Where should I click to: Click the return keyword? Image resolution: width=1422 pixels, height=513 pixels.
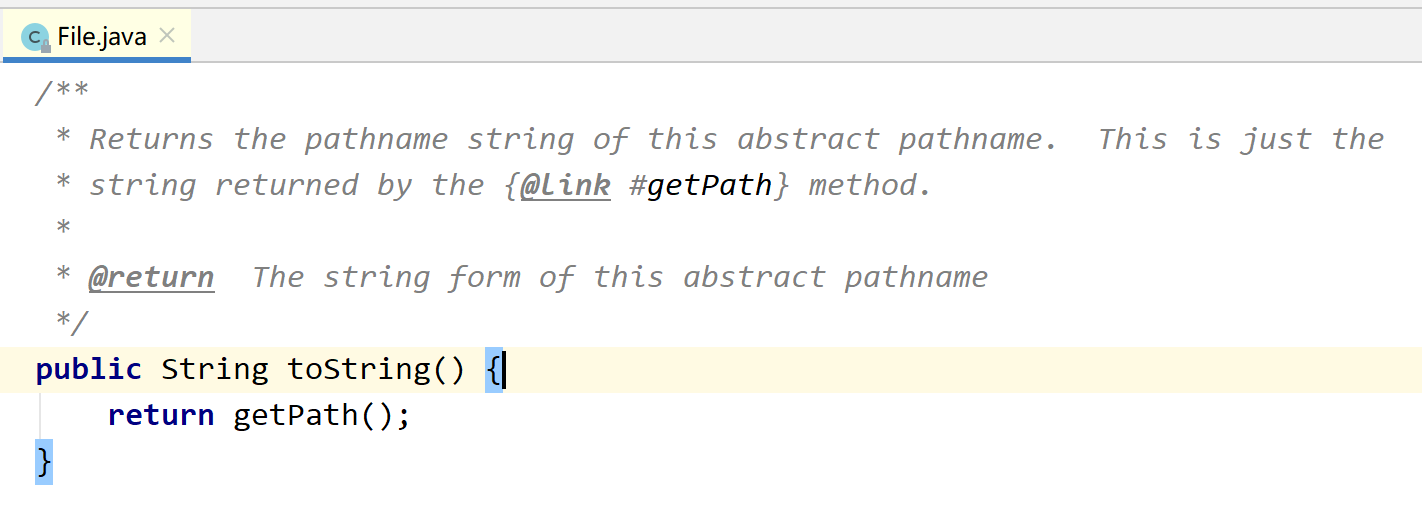click(160, 415)
